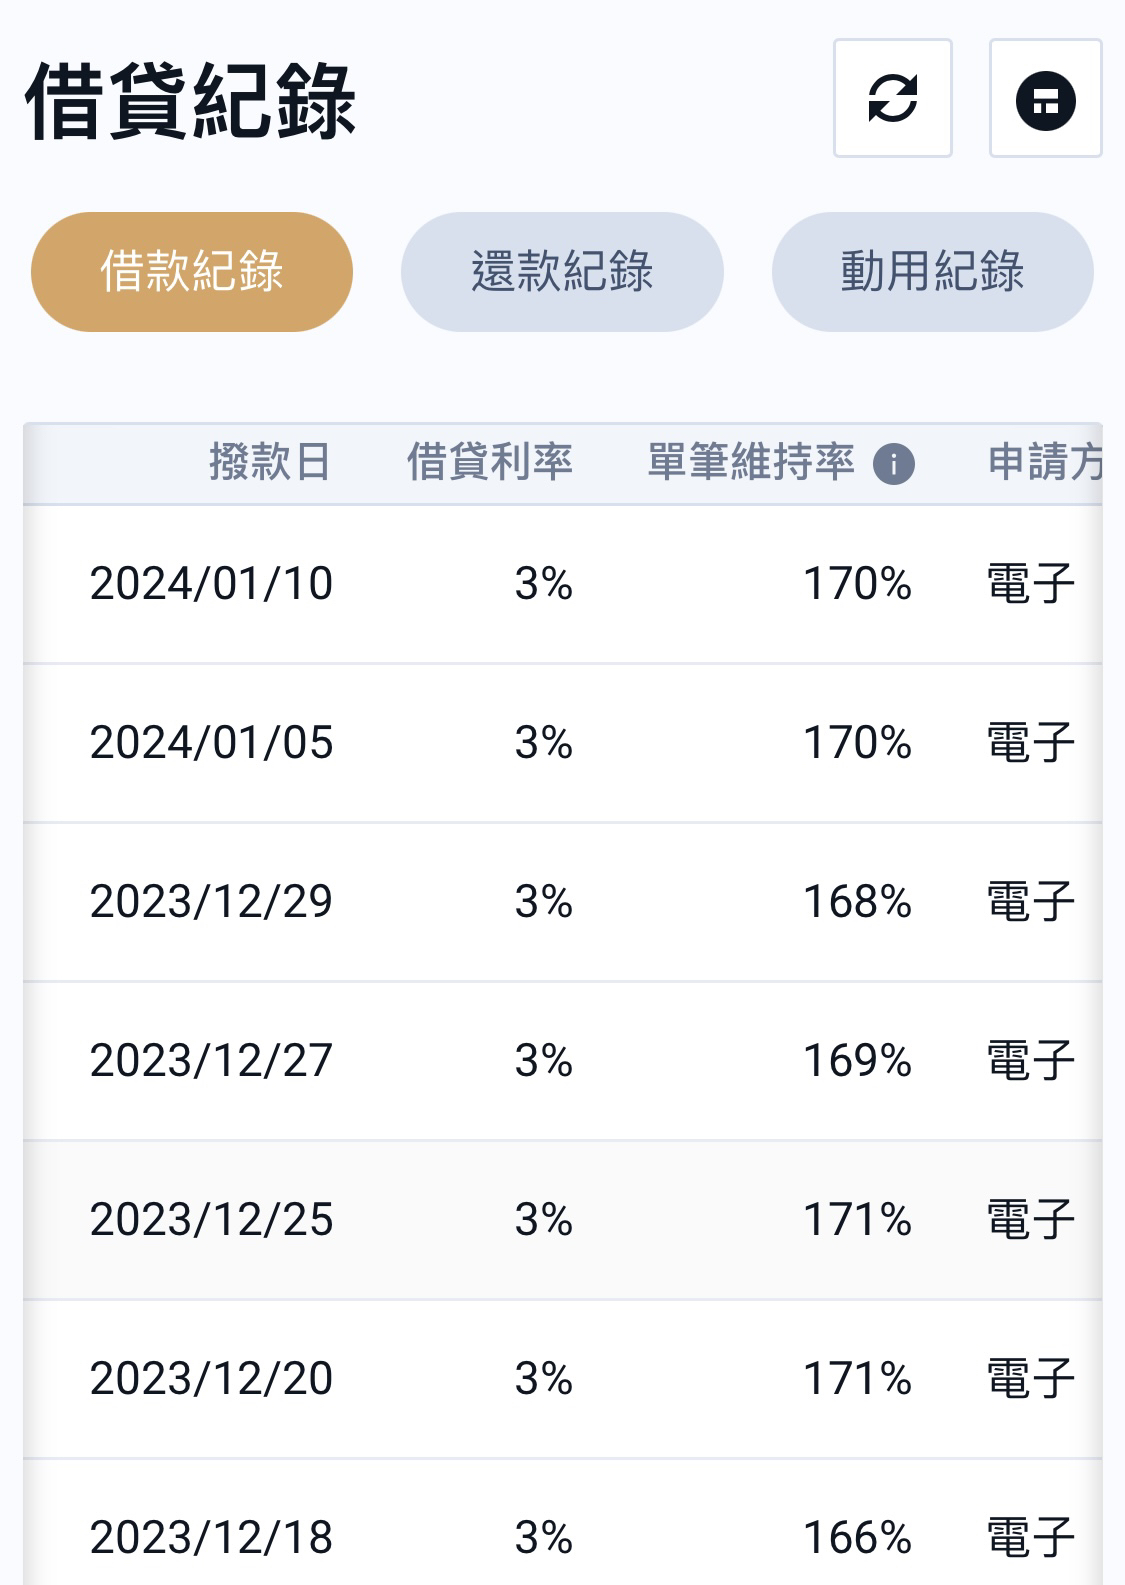
Task: Select the 2024/01/05 loan record row
Action: point(562,743)
